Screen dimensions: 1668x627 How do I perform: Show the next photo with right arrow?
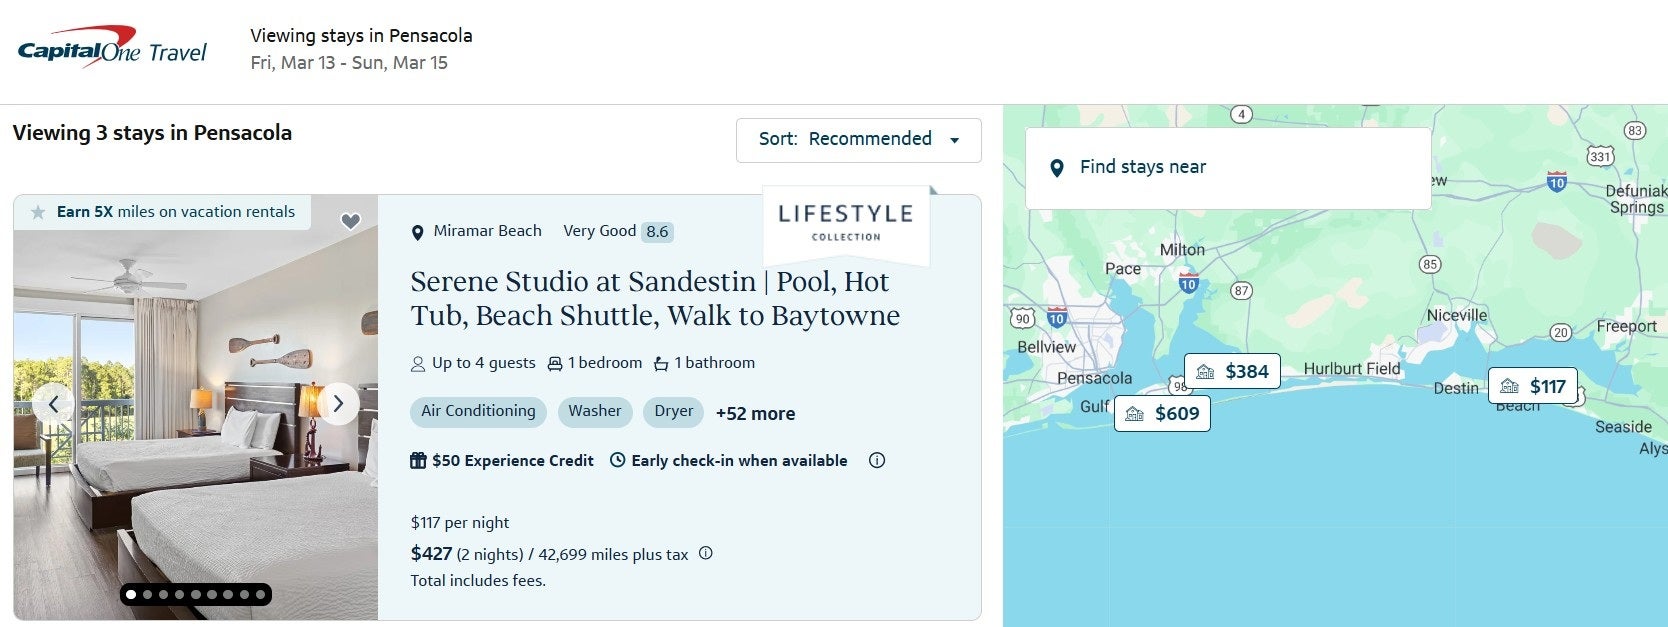[338, 404]
